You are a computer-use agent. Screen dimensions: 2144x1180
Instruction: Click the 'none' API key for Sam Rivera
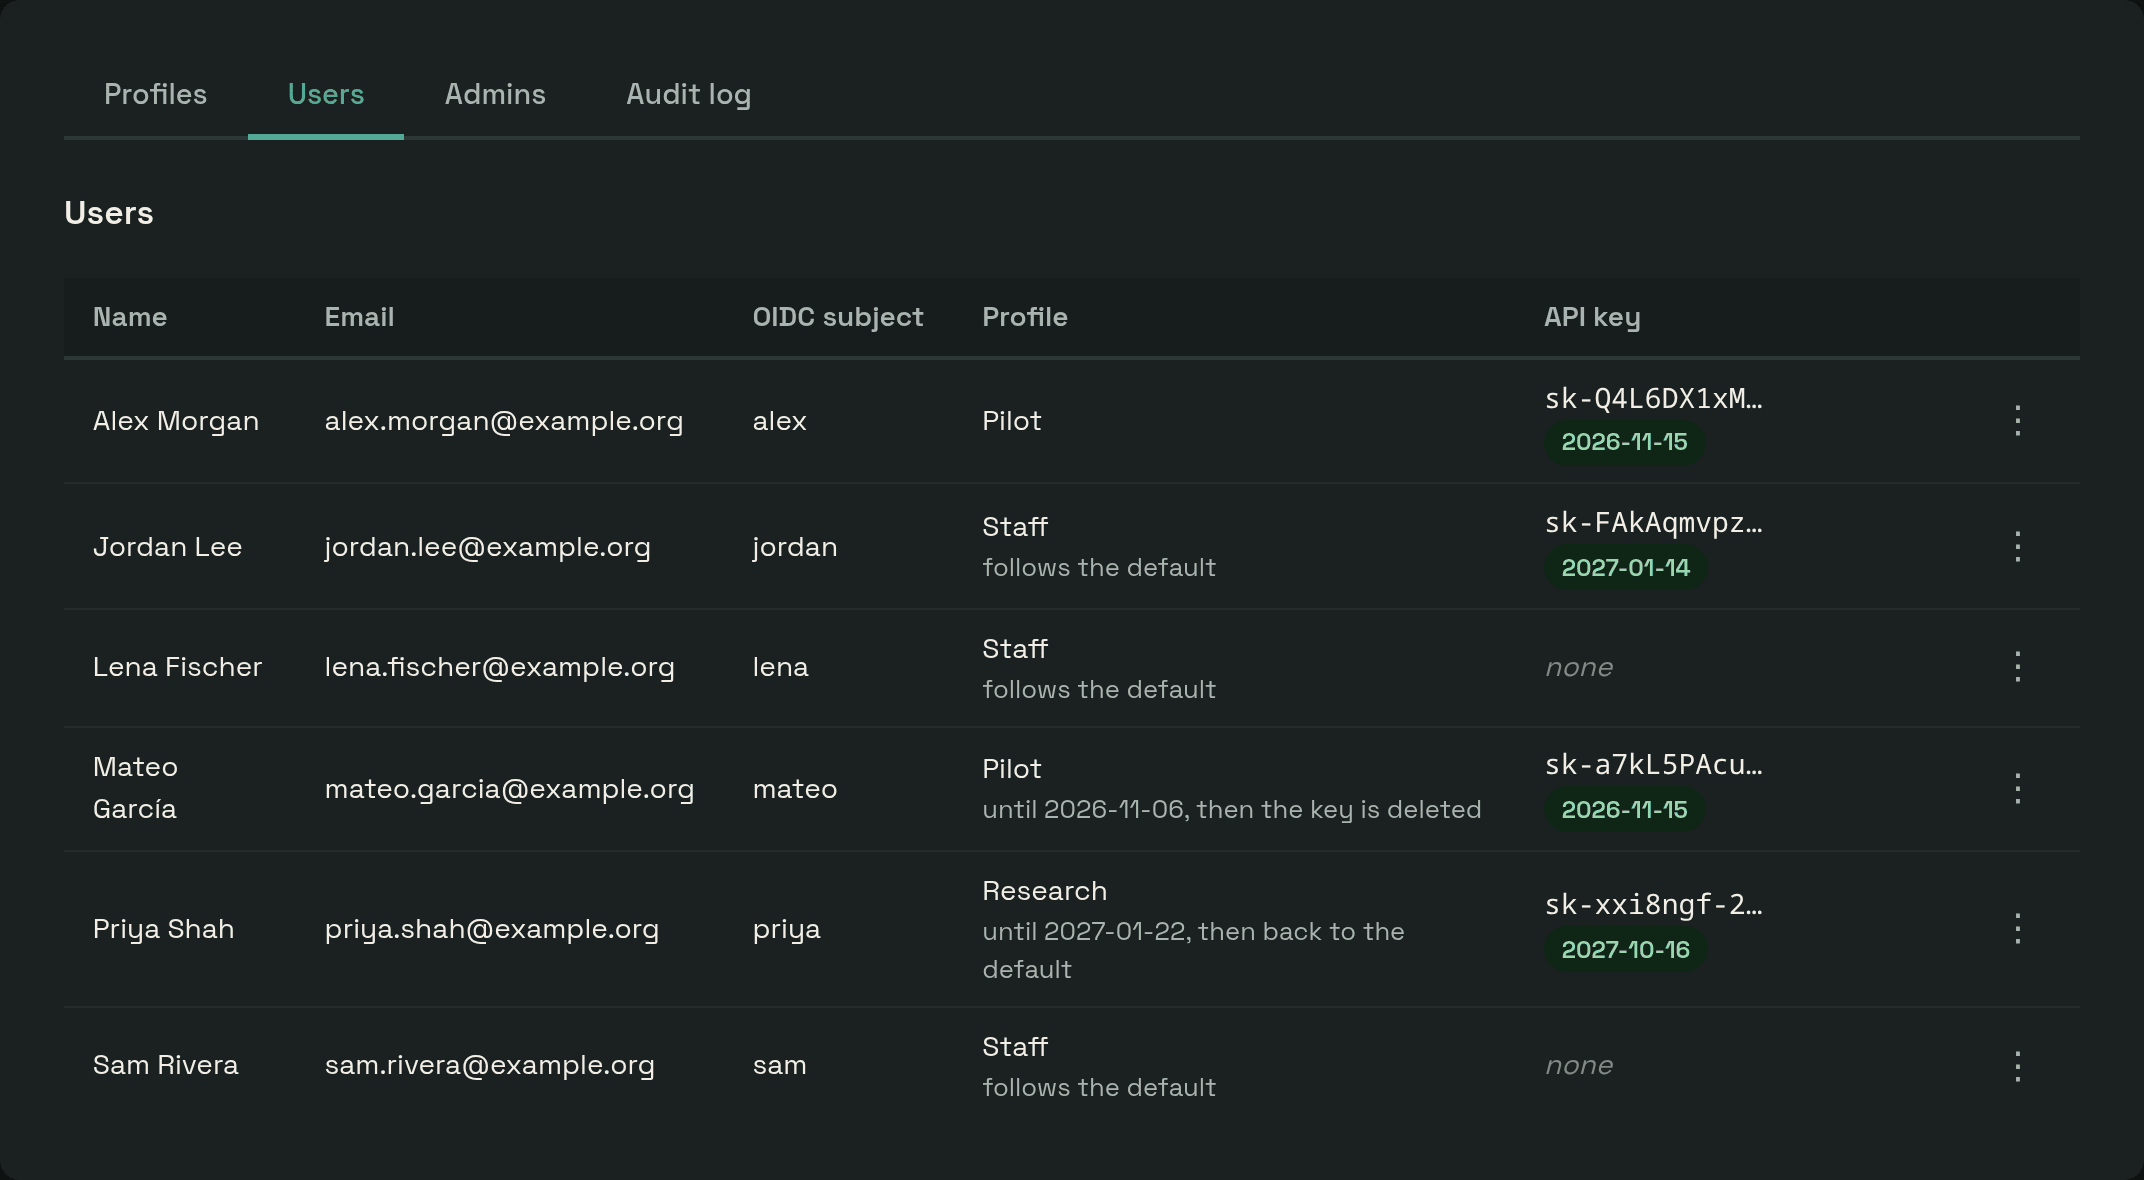coord(1579,1065)
